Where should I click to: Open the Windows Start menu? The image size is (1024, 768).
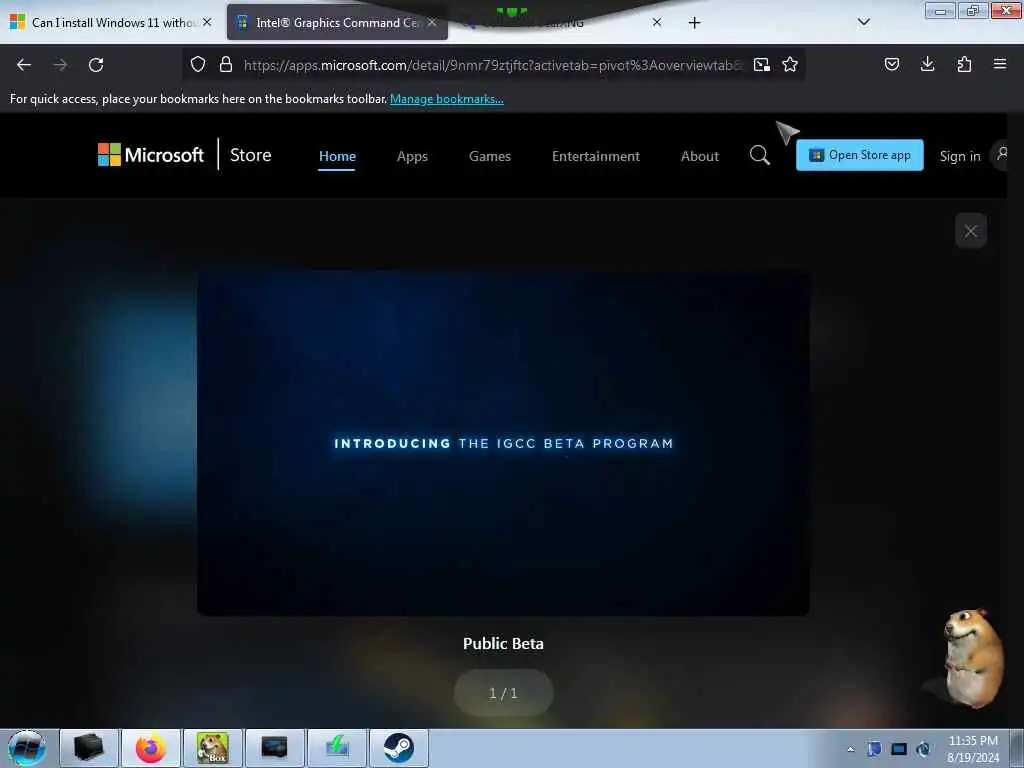point(27,748)
